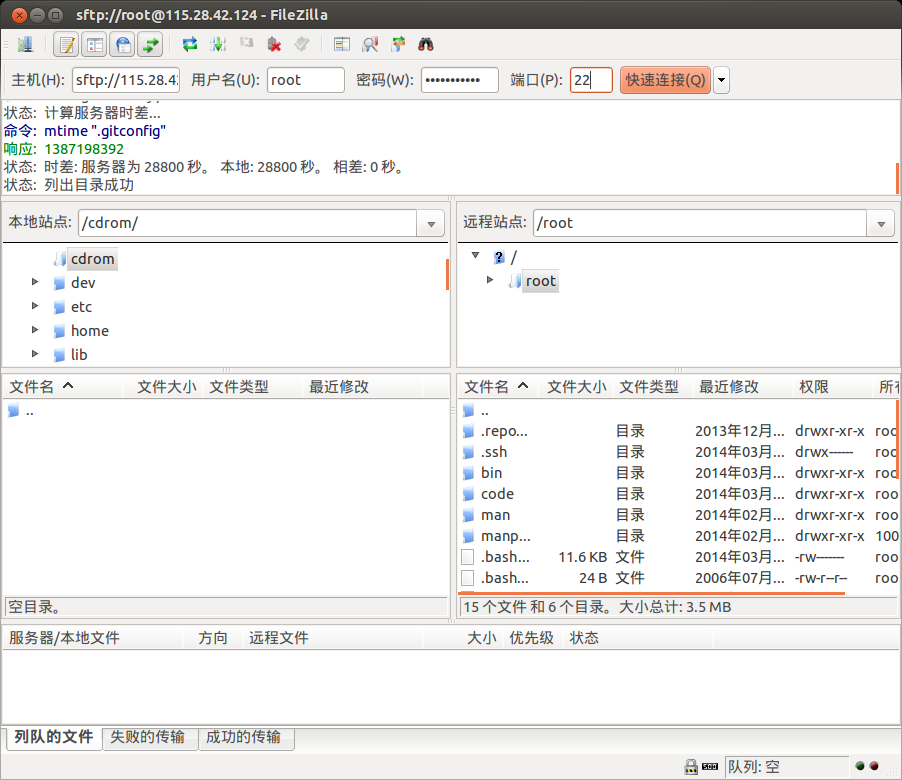
Task: Click the red activity indicator light
Action: pyautogui.click(x=874, y=766)
